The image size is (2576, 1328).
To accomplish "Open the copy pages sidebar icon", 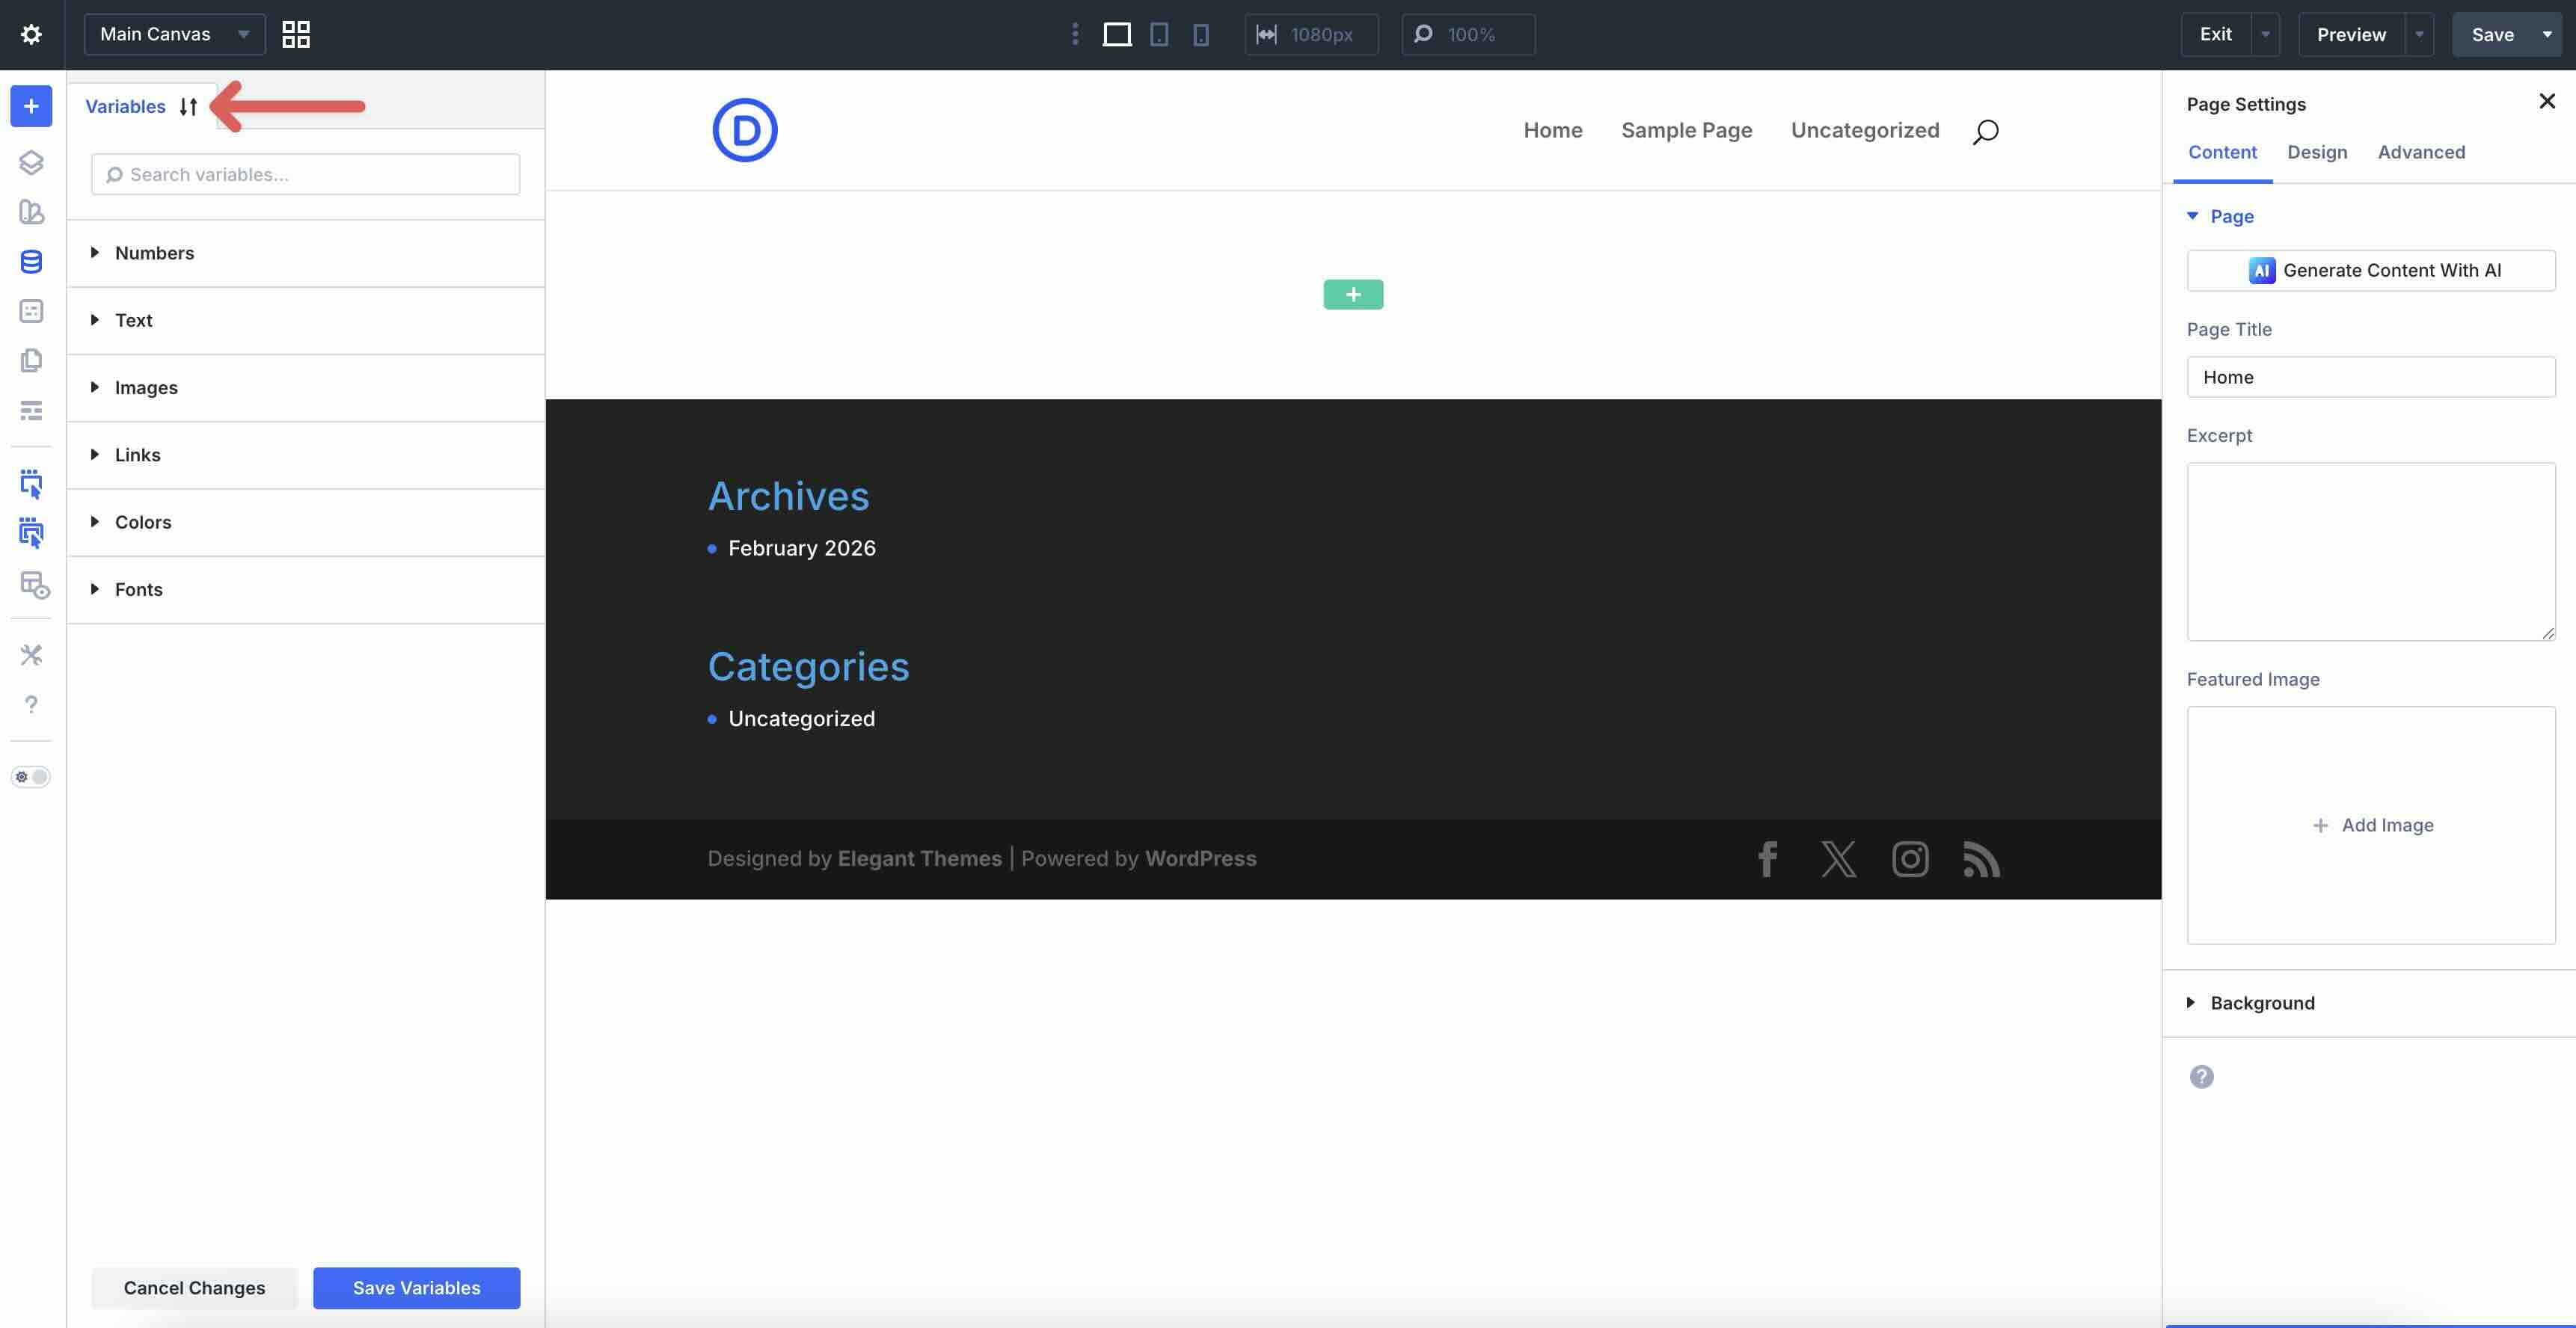I will [31, 360].
